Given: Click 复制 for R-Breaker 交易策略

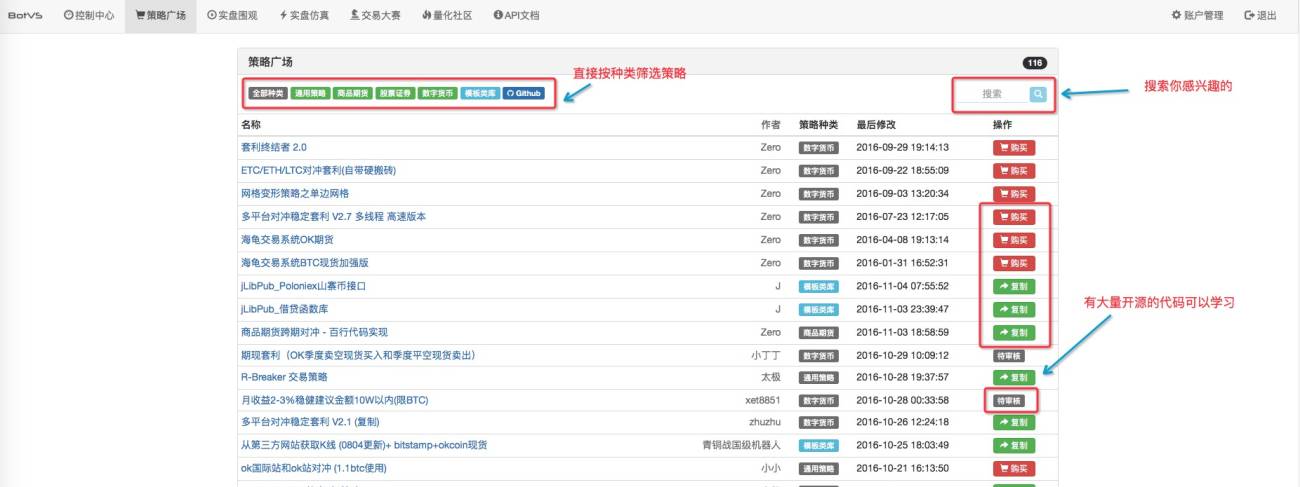Looking at the screenshot, I should (x=1013, y=377).
